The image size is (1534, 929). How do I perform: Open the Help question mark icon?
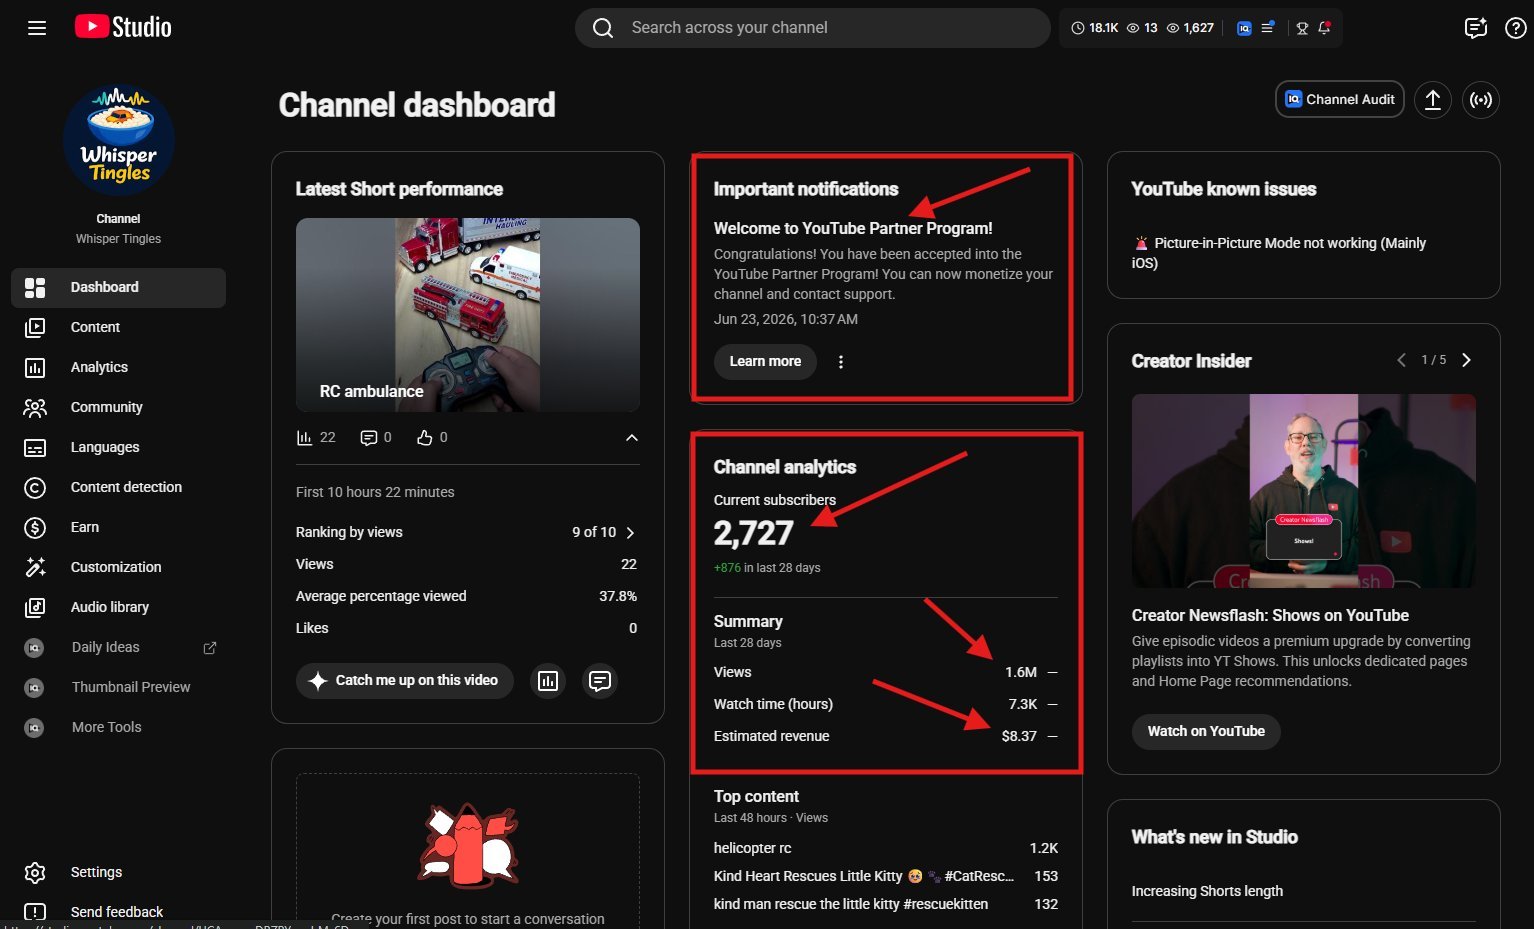tap(1515, 28)
